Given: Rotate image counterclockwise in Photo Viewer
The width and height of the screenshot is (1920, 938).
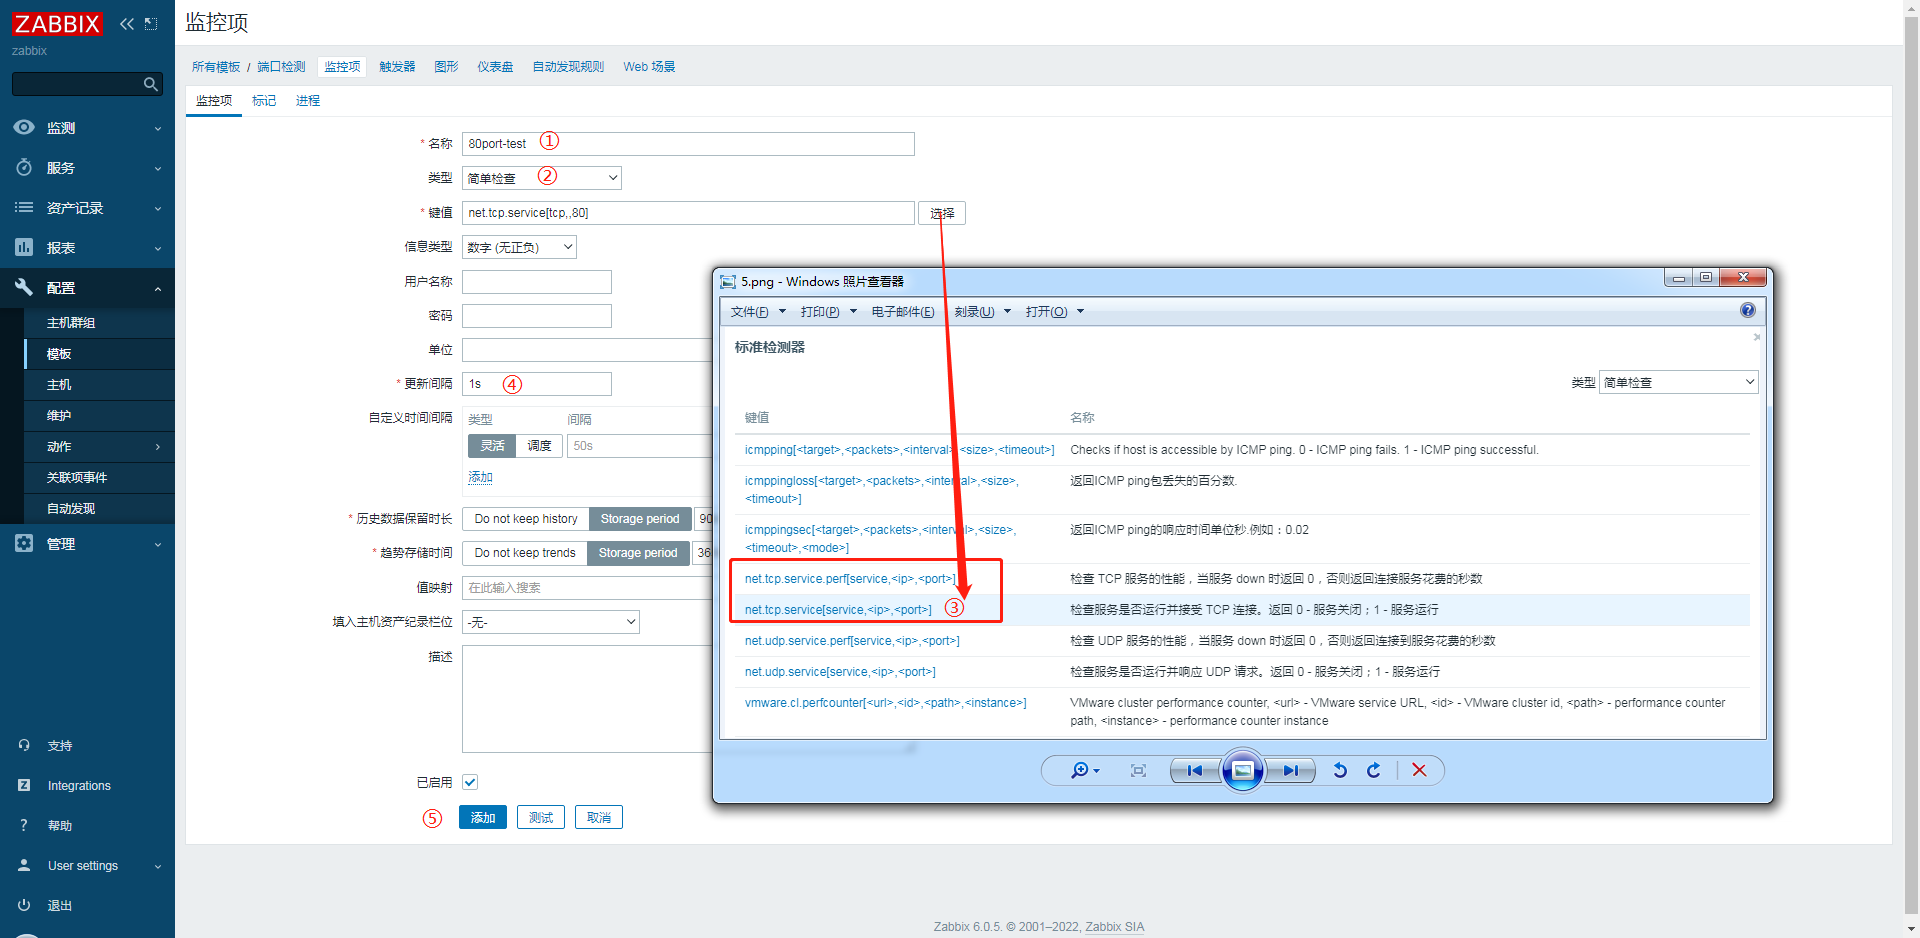Looking at the screenshot, I should [1340, 770].
